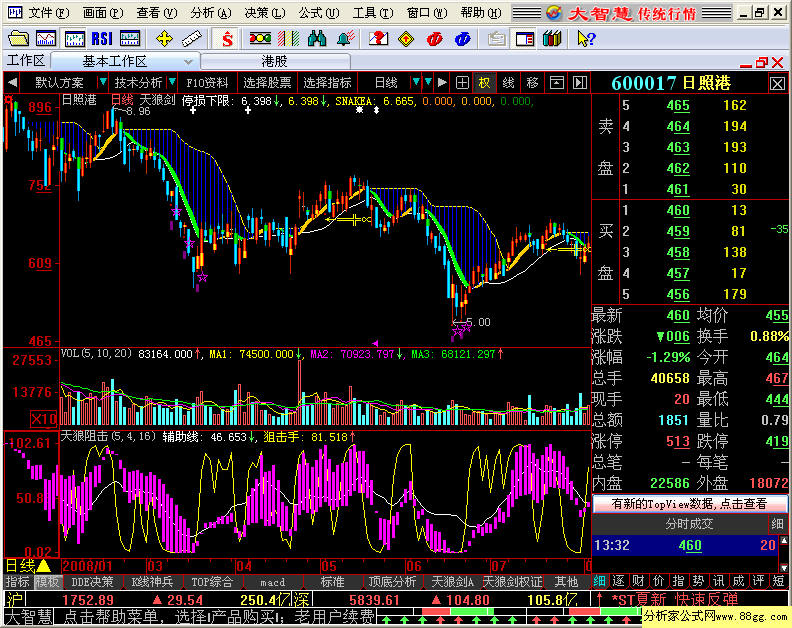792x628 pixels.
Task: Toggle the window layout panel icon
Action: (x=524, y=38)
